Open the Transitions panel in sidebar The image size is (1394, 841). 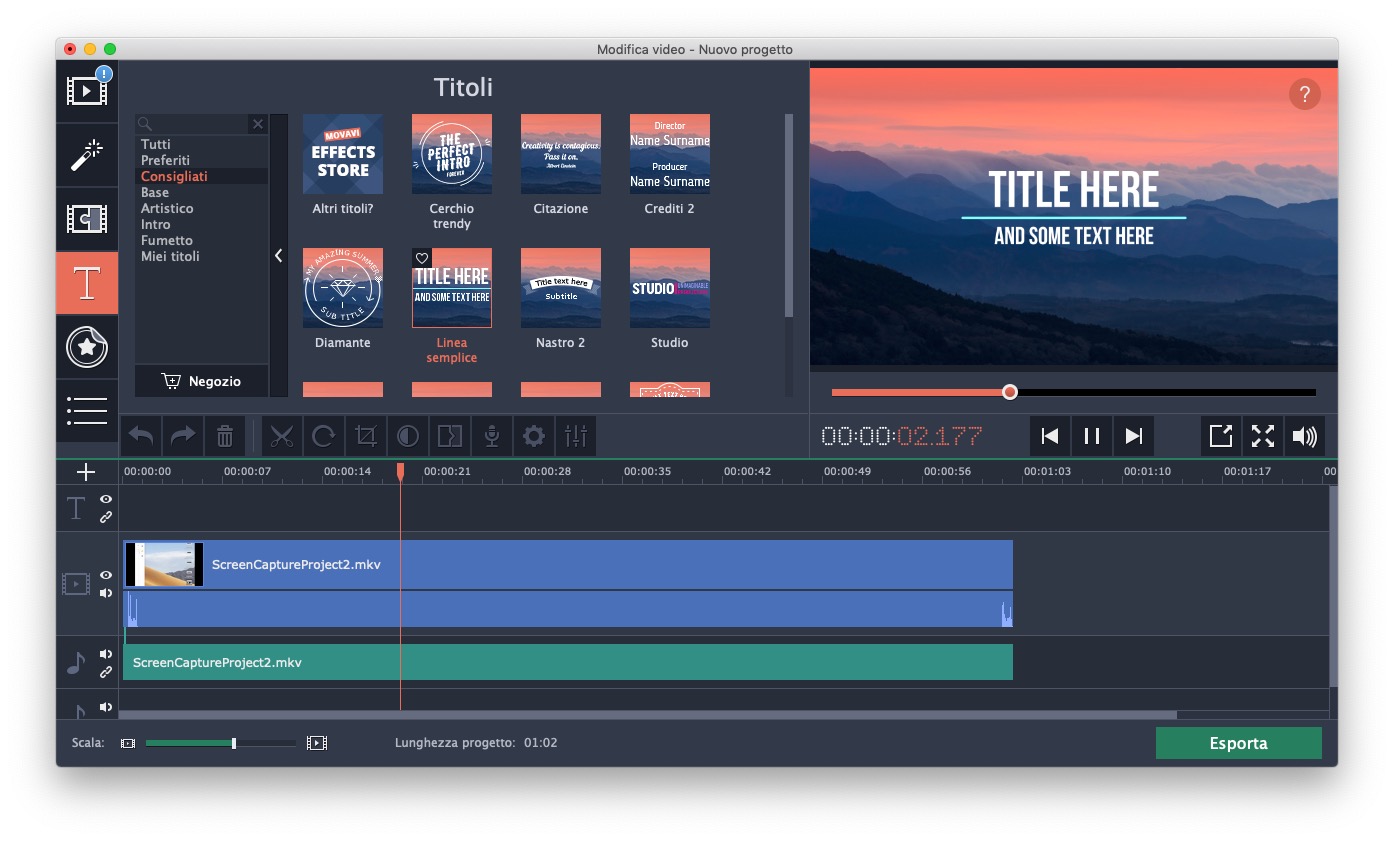[87, 219]
